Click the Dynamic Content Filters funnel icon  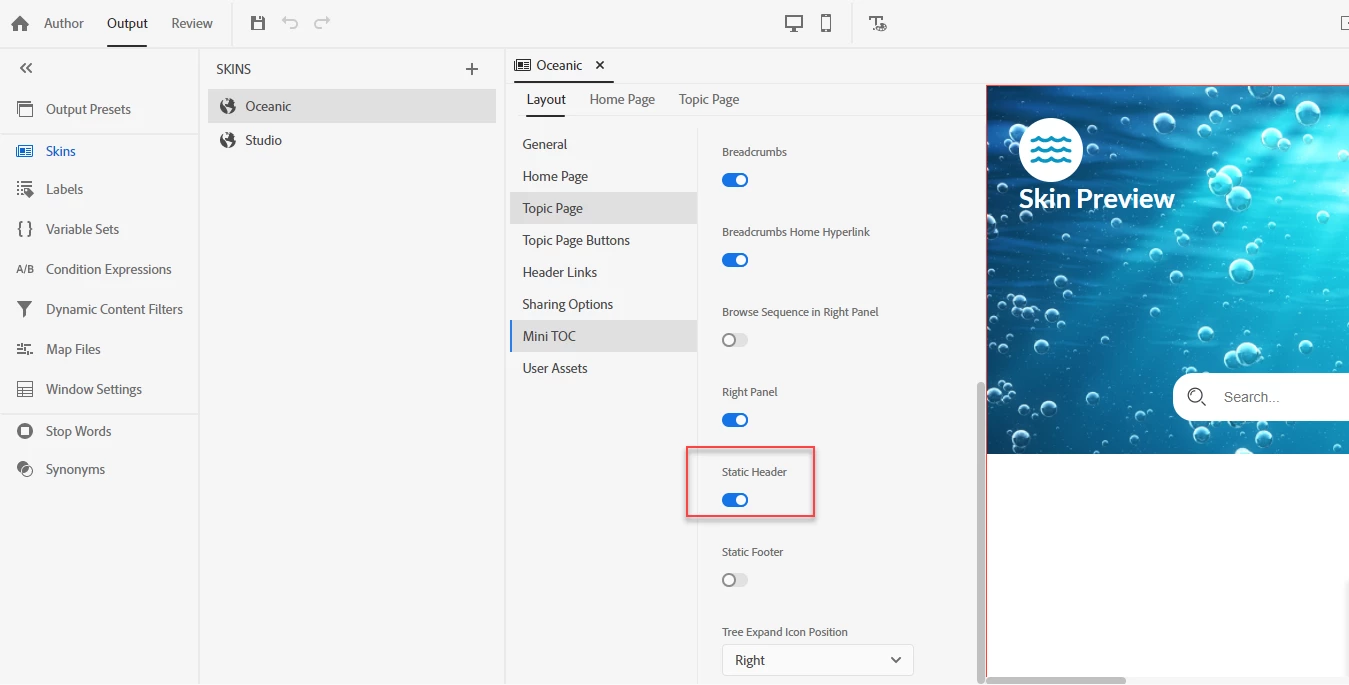[26, 309]
